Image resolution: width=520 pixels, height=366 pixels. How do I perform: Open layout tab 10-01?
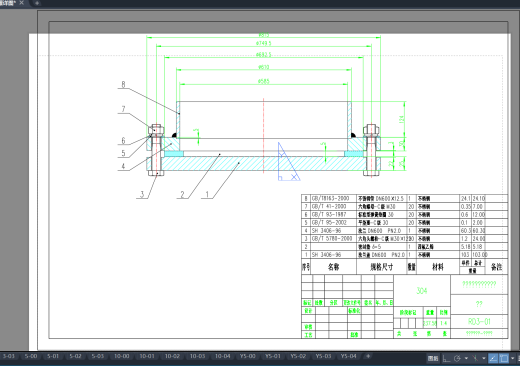pyautogui.click(x=147, y=356)
